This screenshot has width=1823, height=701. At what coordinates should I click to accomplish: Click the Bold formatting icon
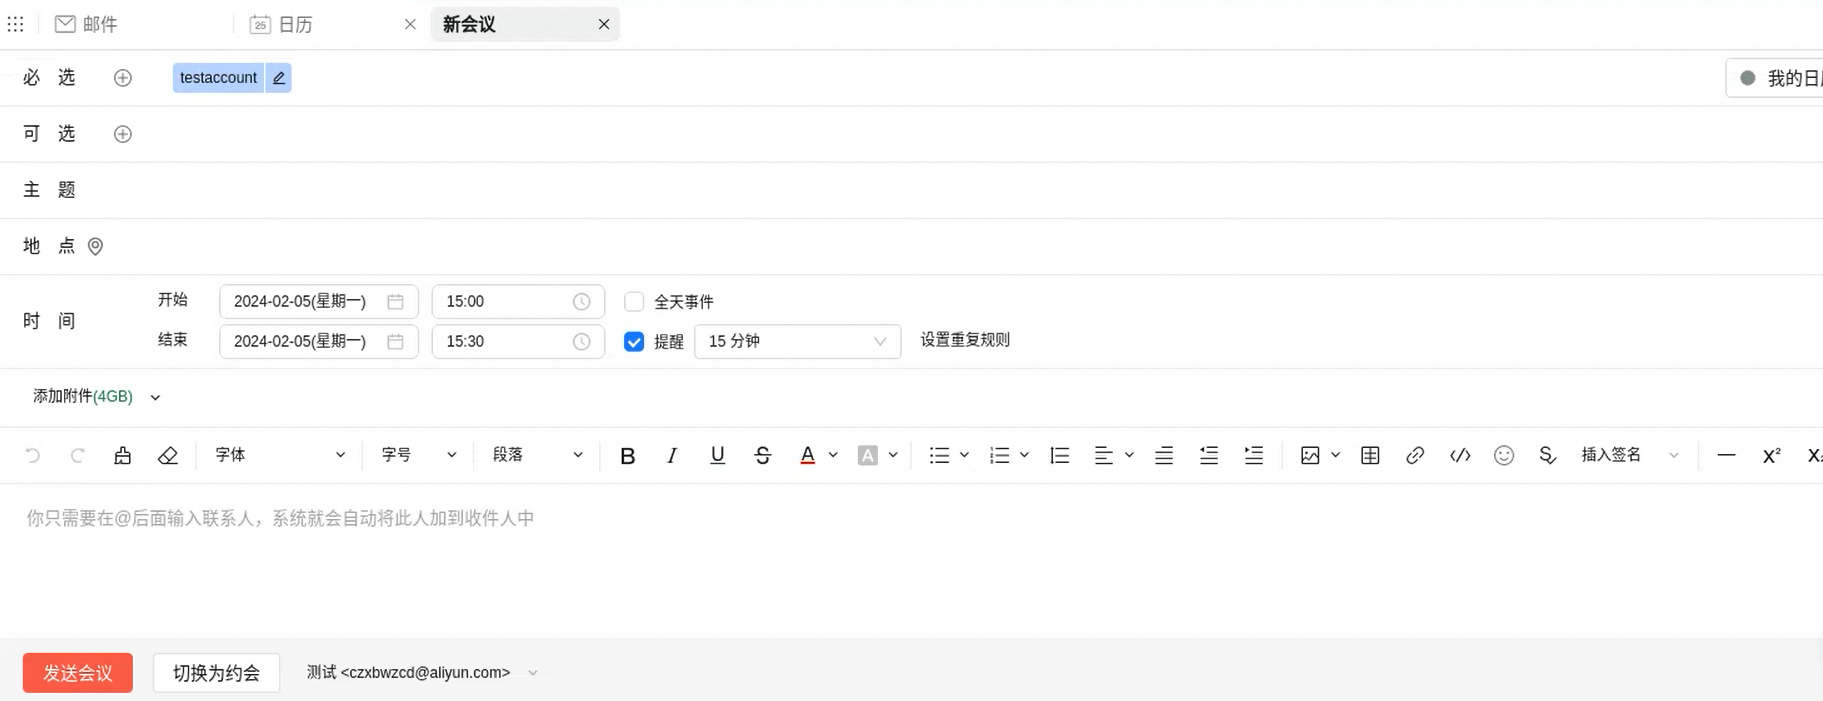(627, 456)
